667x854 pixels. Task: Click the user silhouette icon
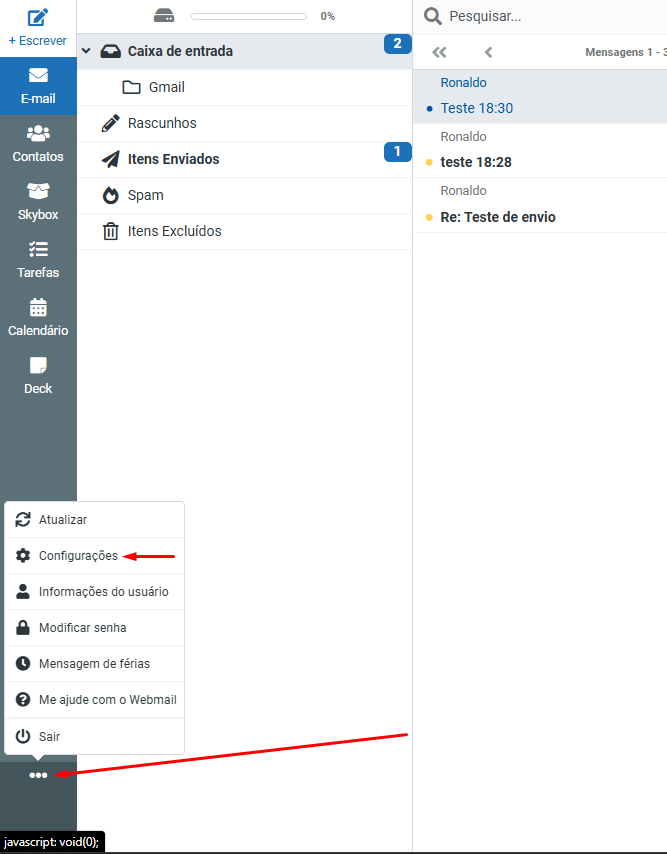tap(23, 591)
